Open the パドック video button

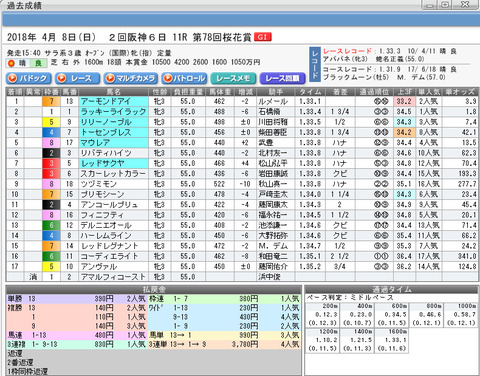coord(29,78)
